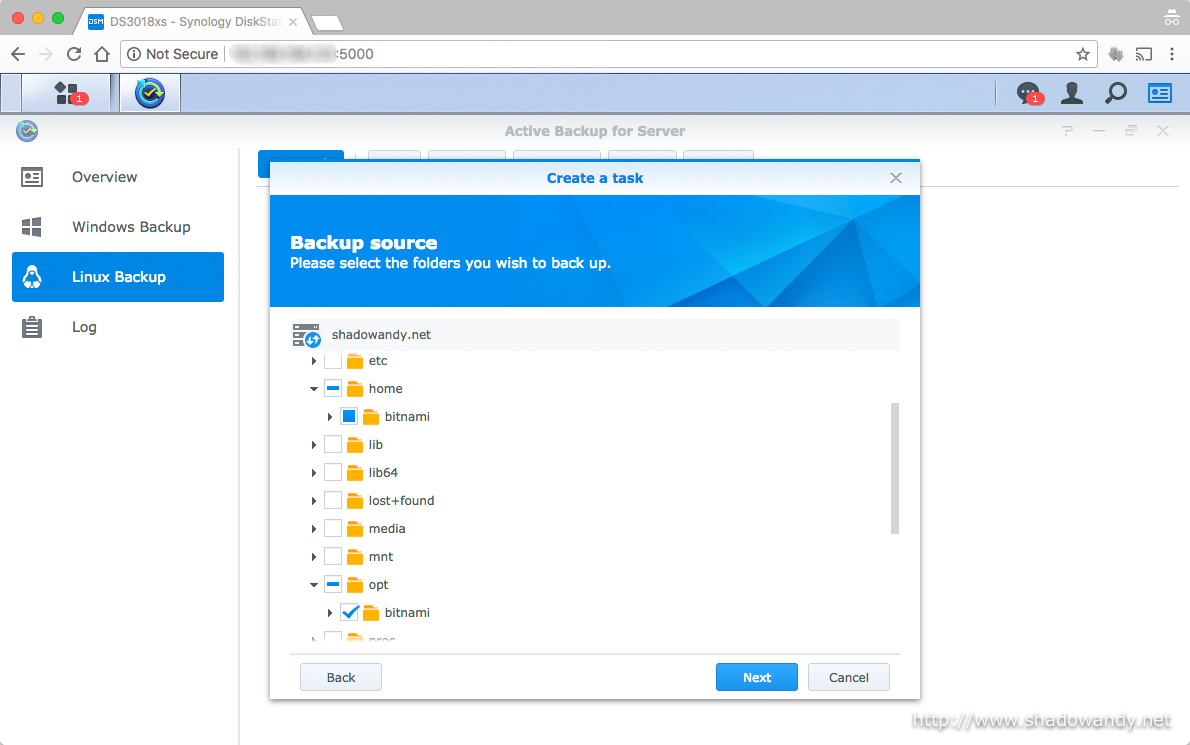
Task: Bookmark this page with the star icon
Action: [x=1083, y=54]
